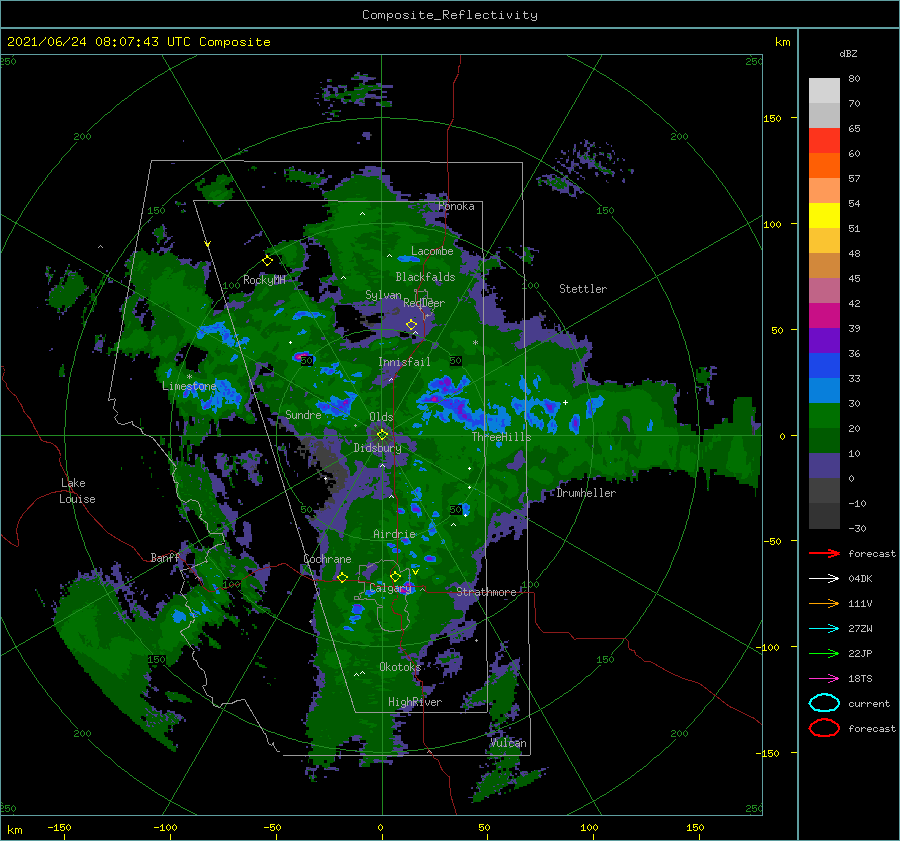The width and height of the screenshot is (900, 841).
Task: Click the Cochrane town label
Action: pyautogui.click(x=327, y=559)
